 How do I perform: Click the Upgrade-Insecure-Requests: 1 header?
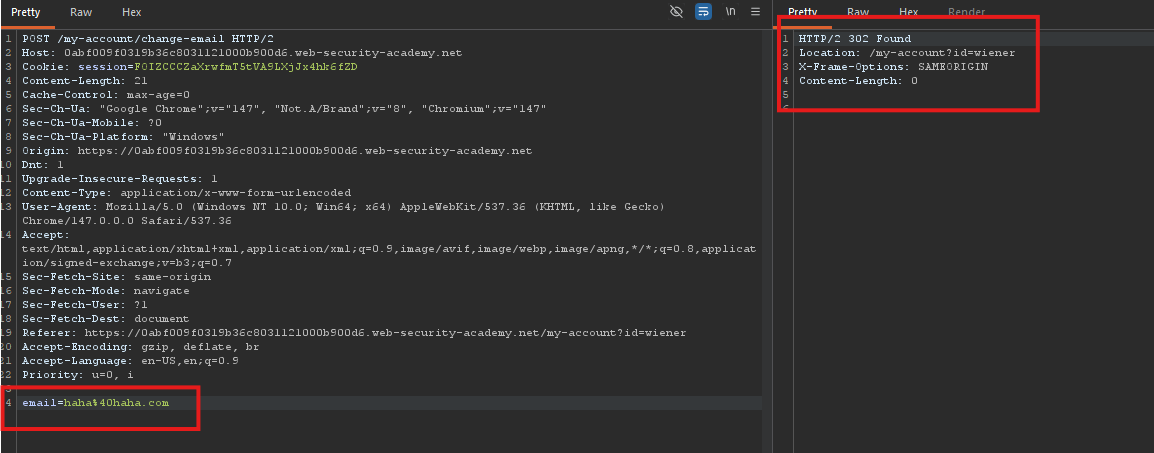(120, 179)
